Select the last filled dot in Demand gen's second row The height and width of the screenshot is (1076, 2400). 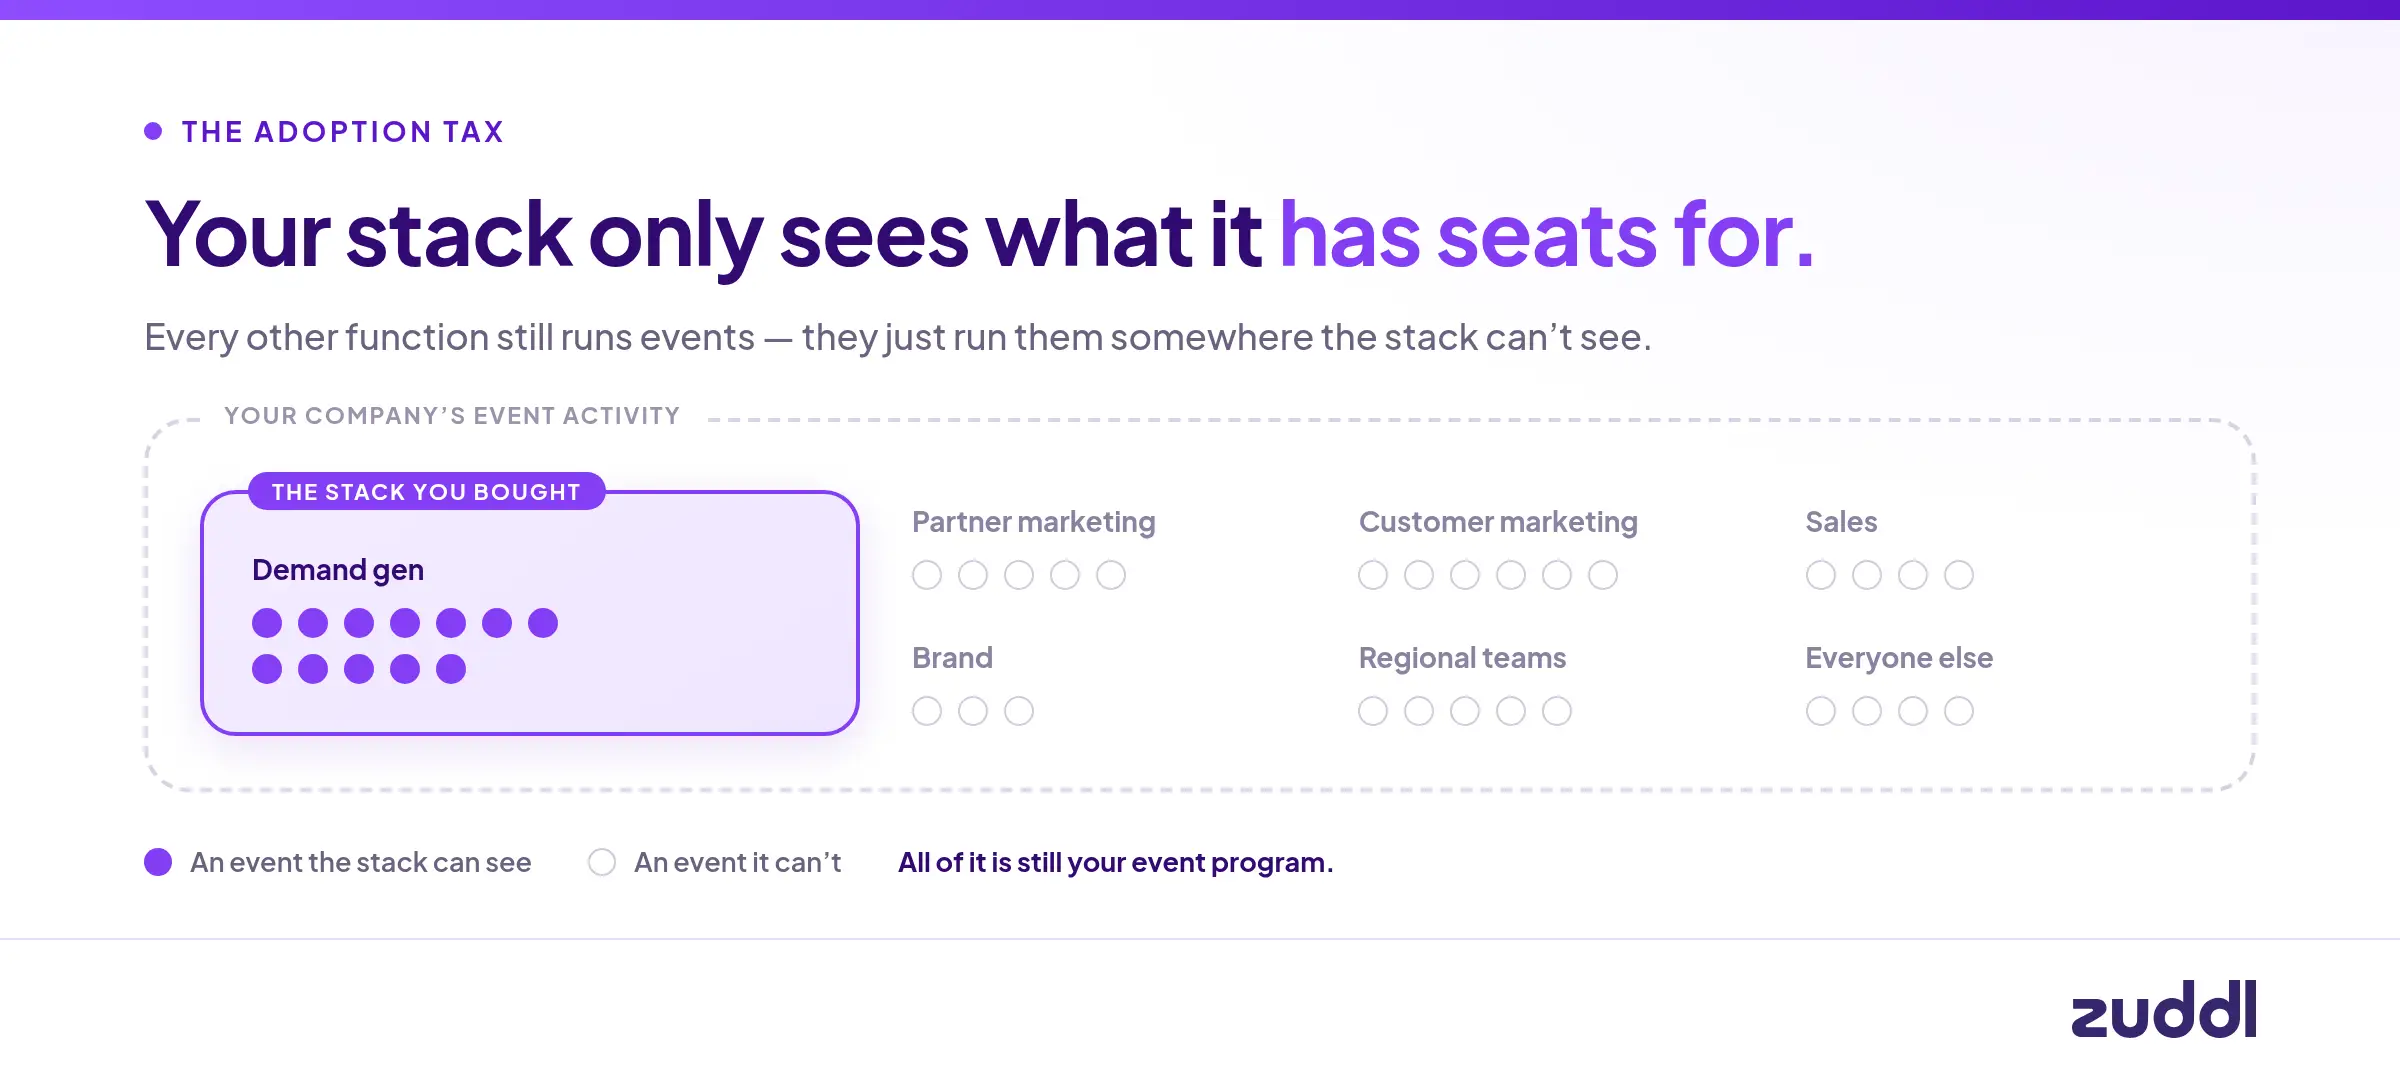pyautogui.click(x=451, y=669)
